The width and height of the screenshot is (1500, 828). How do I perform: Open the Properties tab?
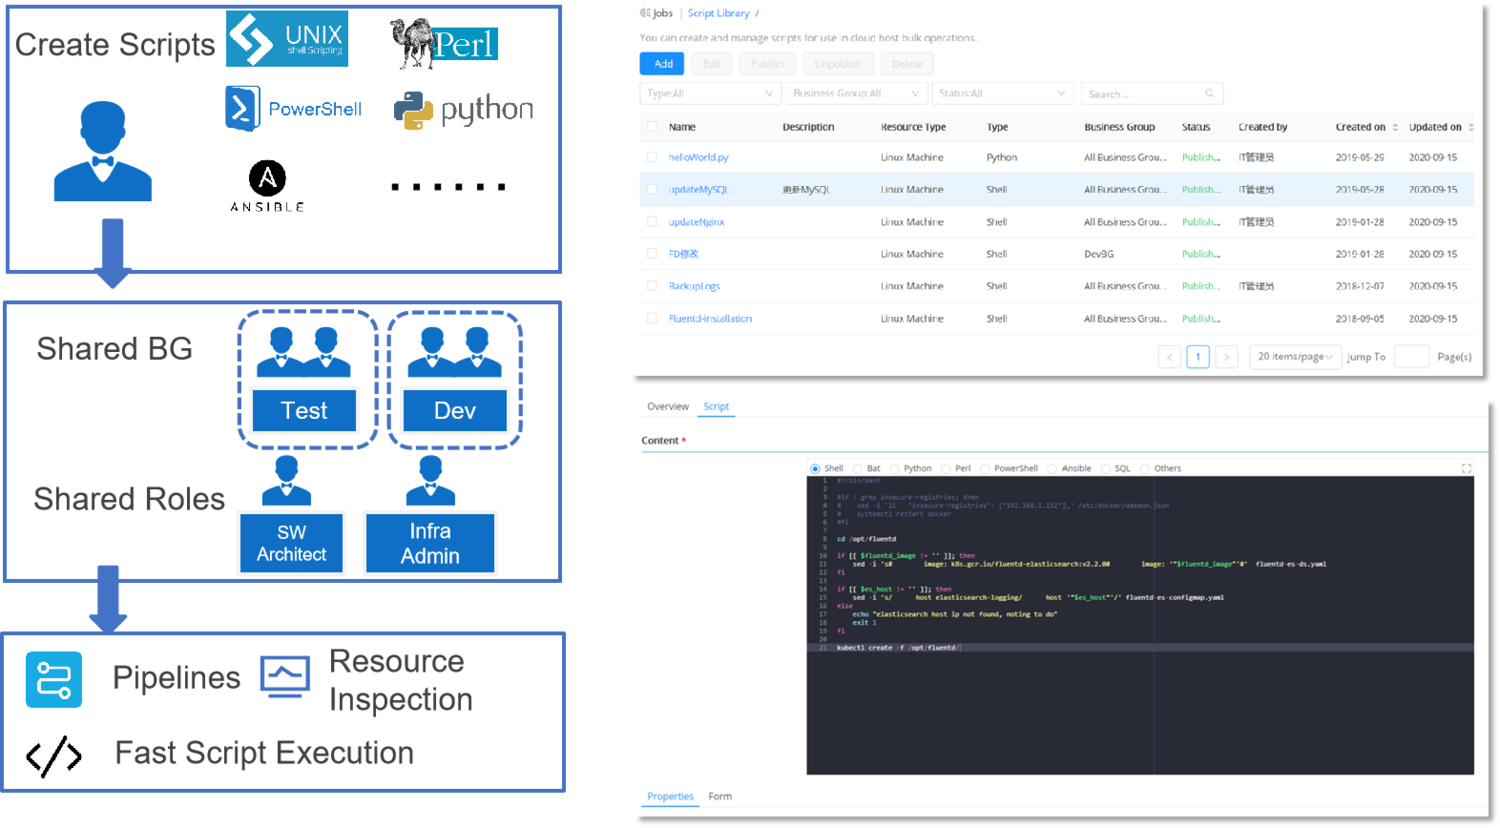[670, 796]
